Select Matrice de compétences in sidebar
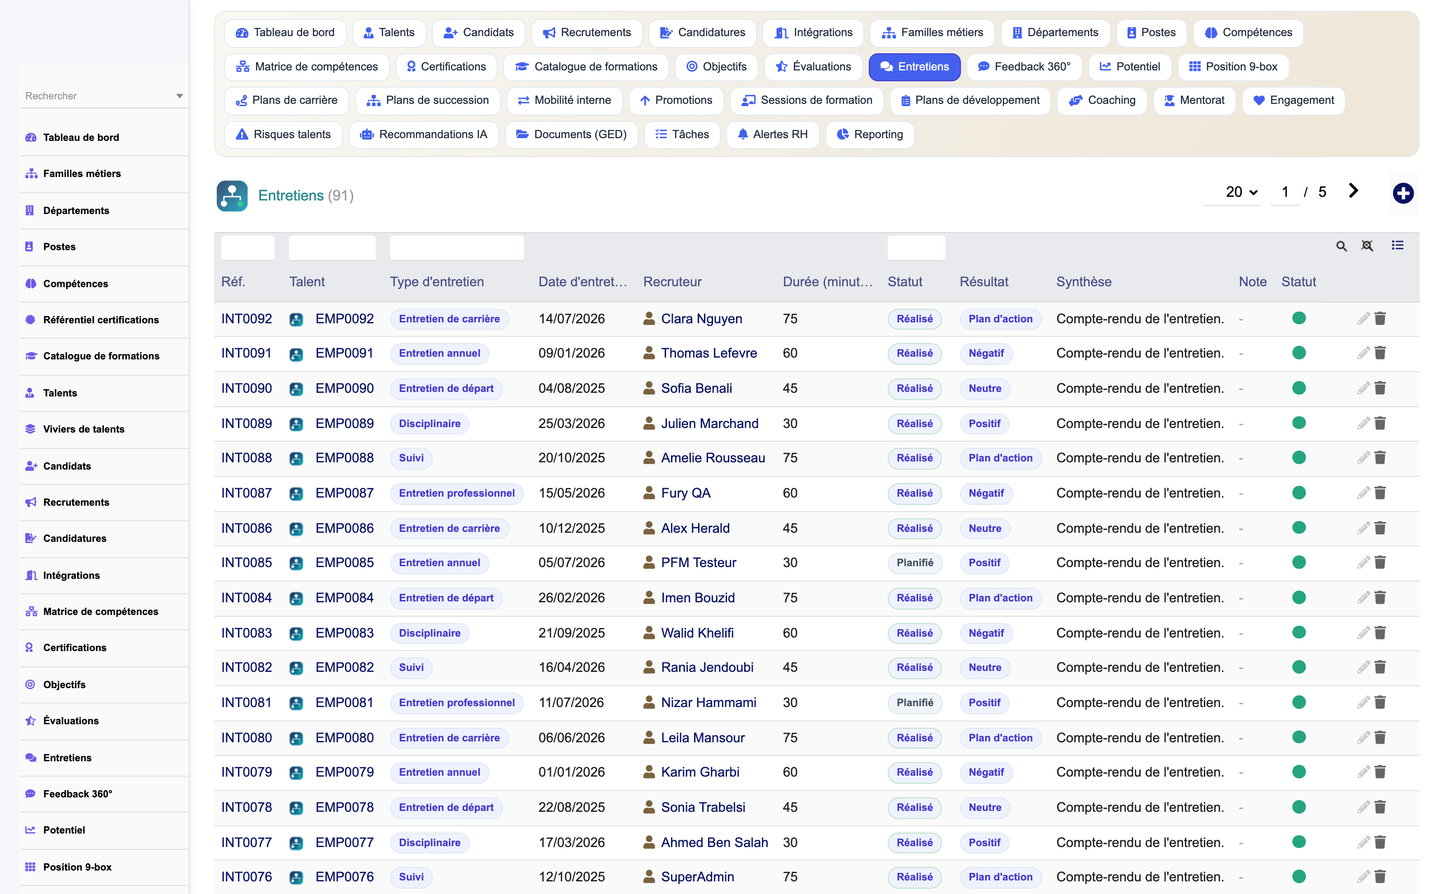 click(100, 612)
